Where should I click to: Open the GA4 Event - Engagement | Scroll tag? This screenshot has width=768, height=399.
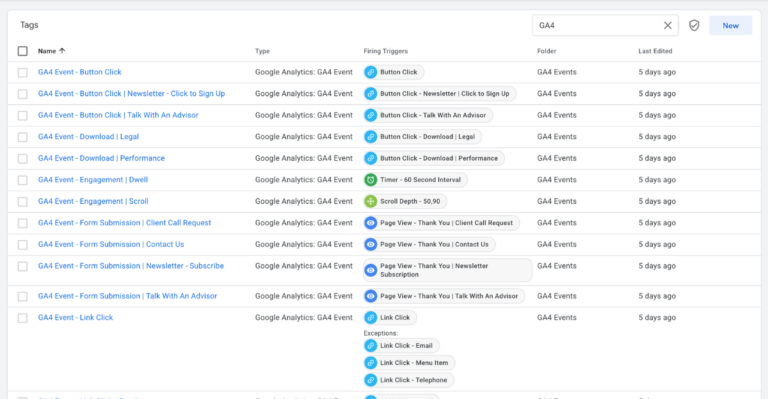pyautogui.click(x=93, y=201)
